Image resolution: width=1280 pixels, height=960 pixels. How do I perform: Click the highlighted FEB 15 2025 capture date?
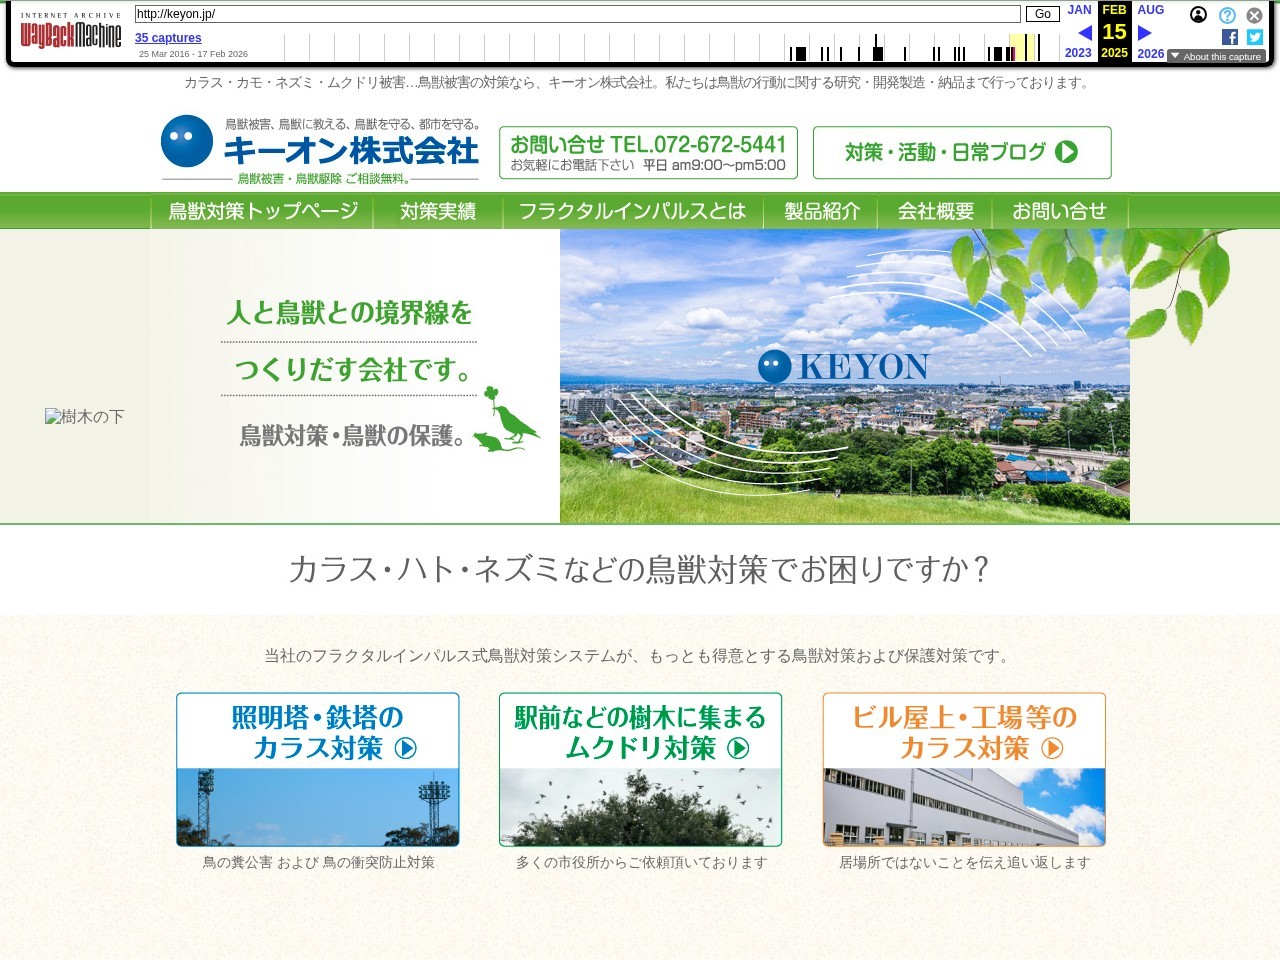[1114, 32]
